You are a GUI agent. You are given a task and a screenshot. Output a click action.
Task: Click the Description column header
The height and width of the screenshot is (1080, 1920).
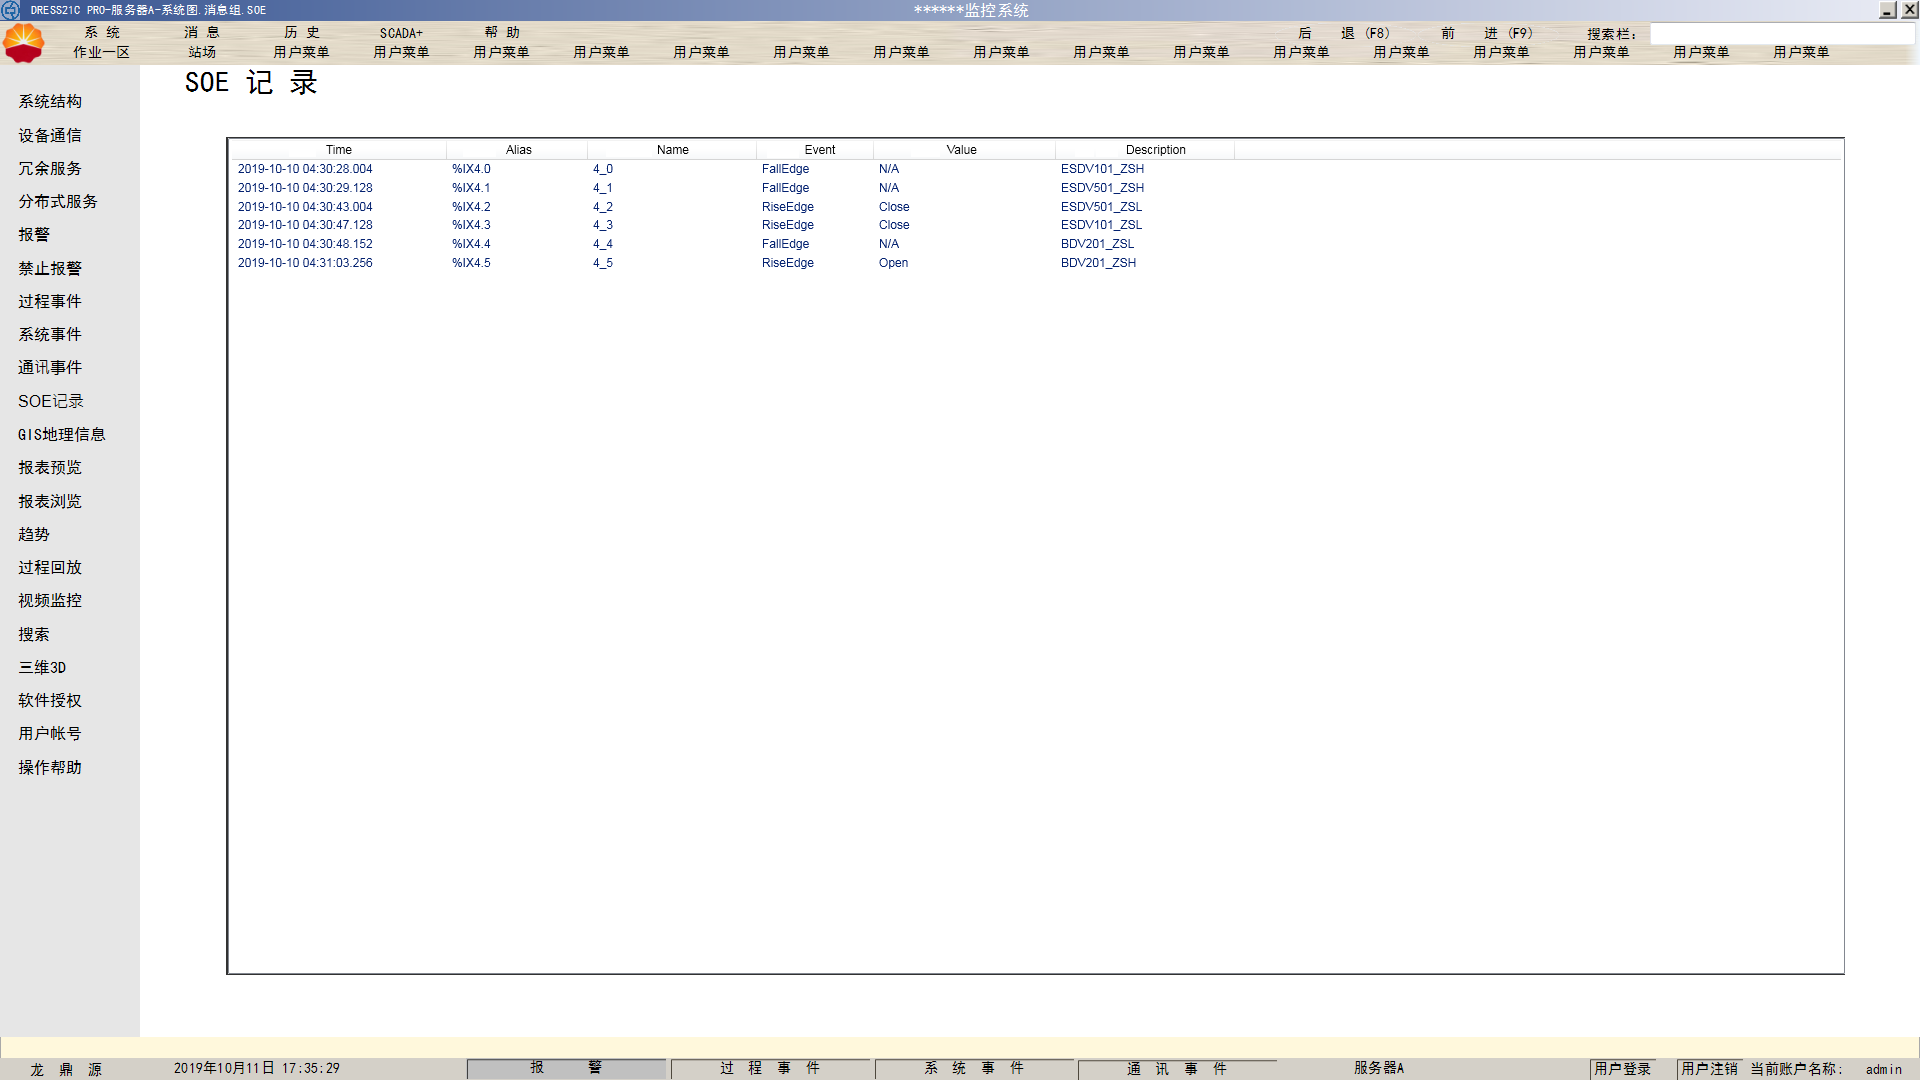point(1155,150)
